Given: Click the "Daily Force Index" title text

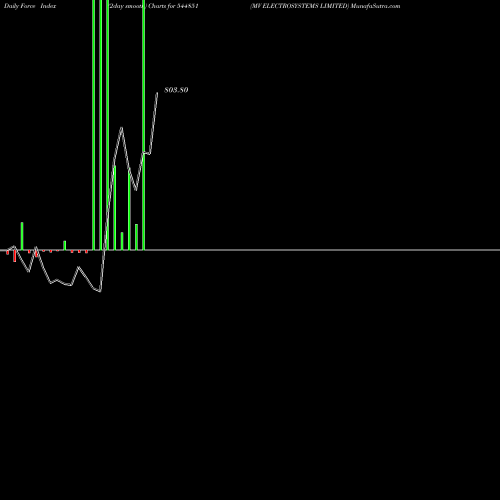Looking at the screenshot, I should coord(30,6).
